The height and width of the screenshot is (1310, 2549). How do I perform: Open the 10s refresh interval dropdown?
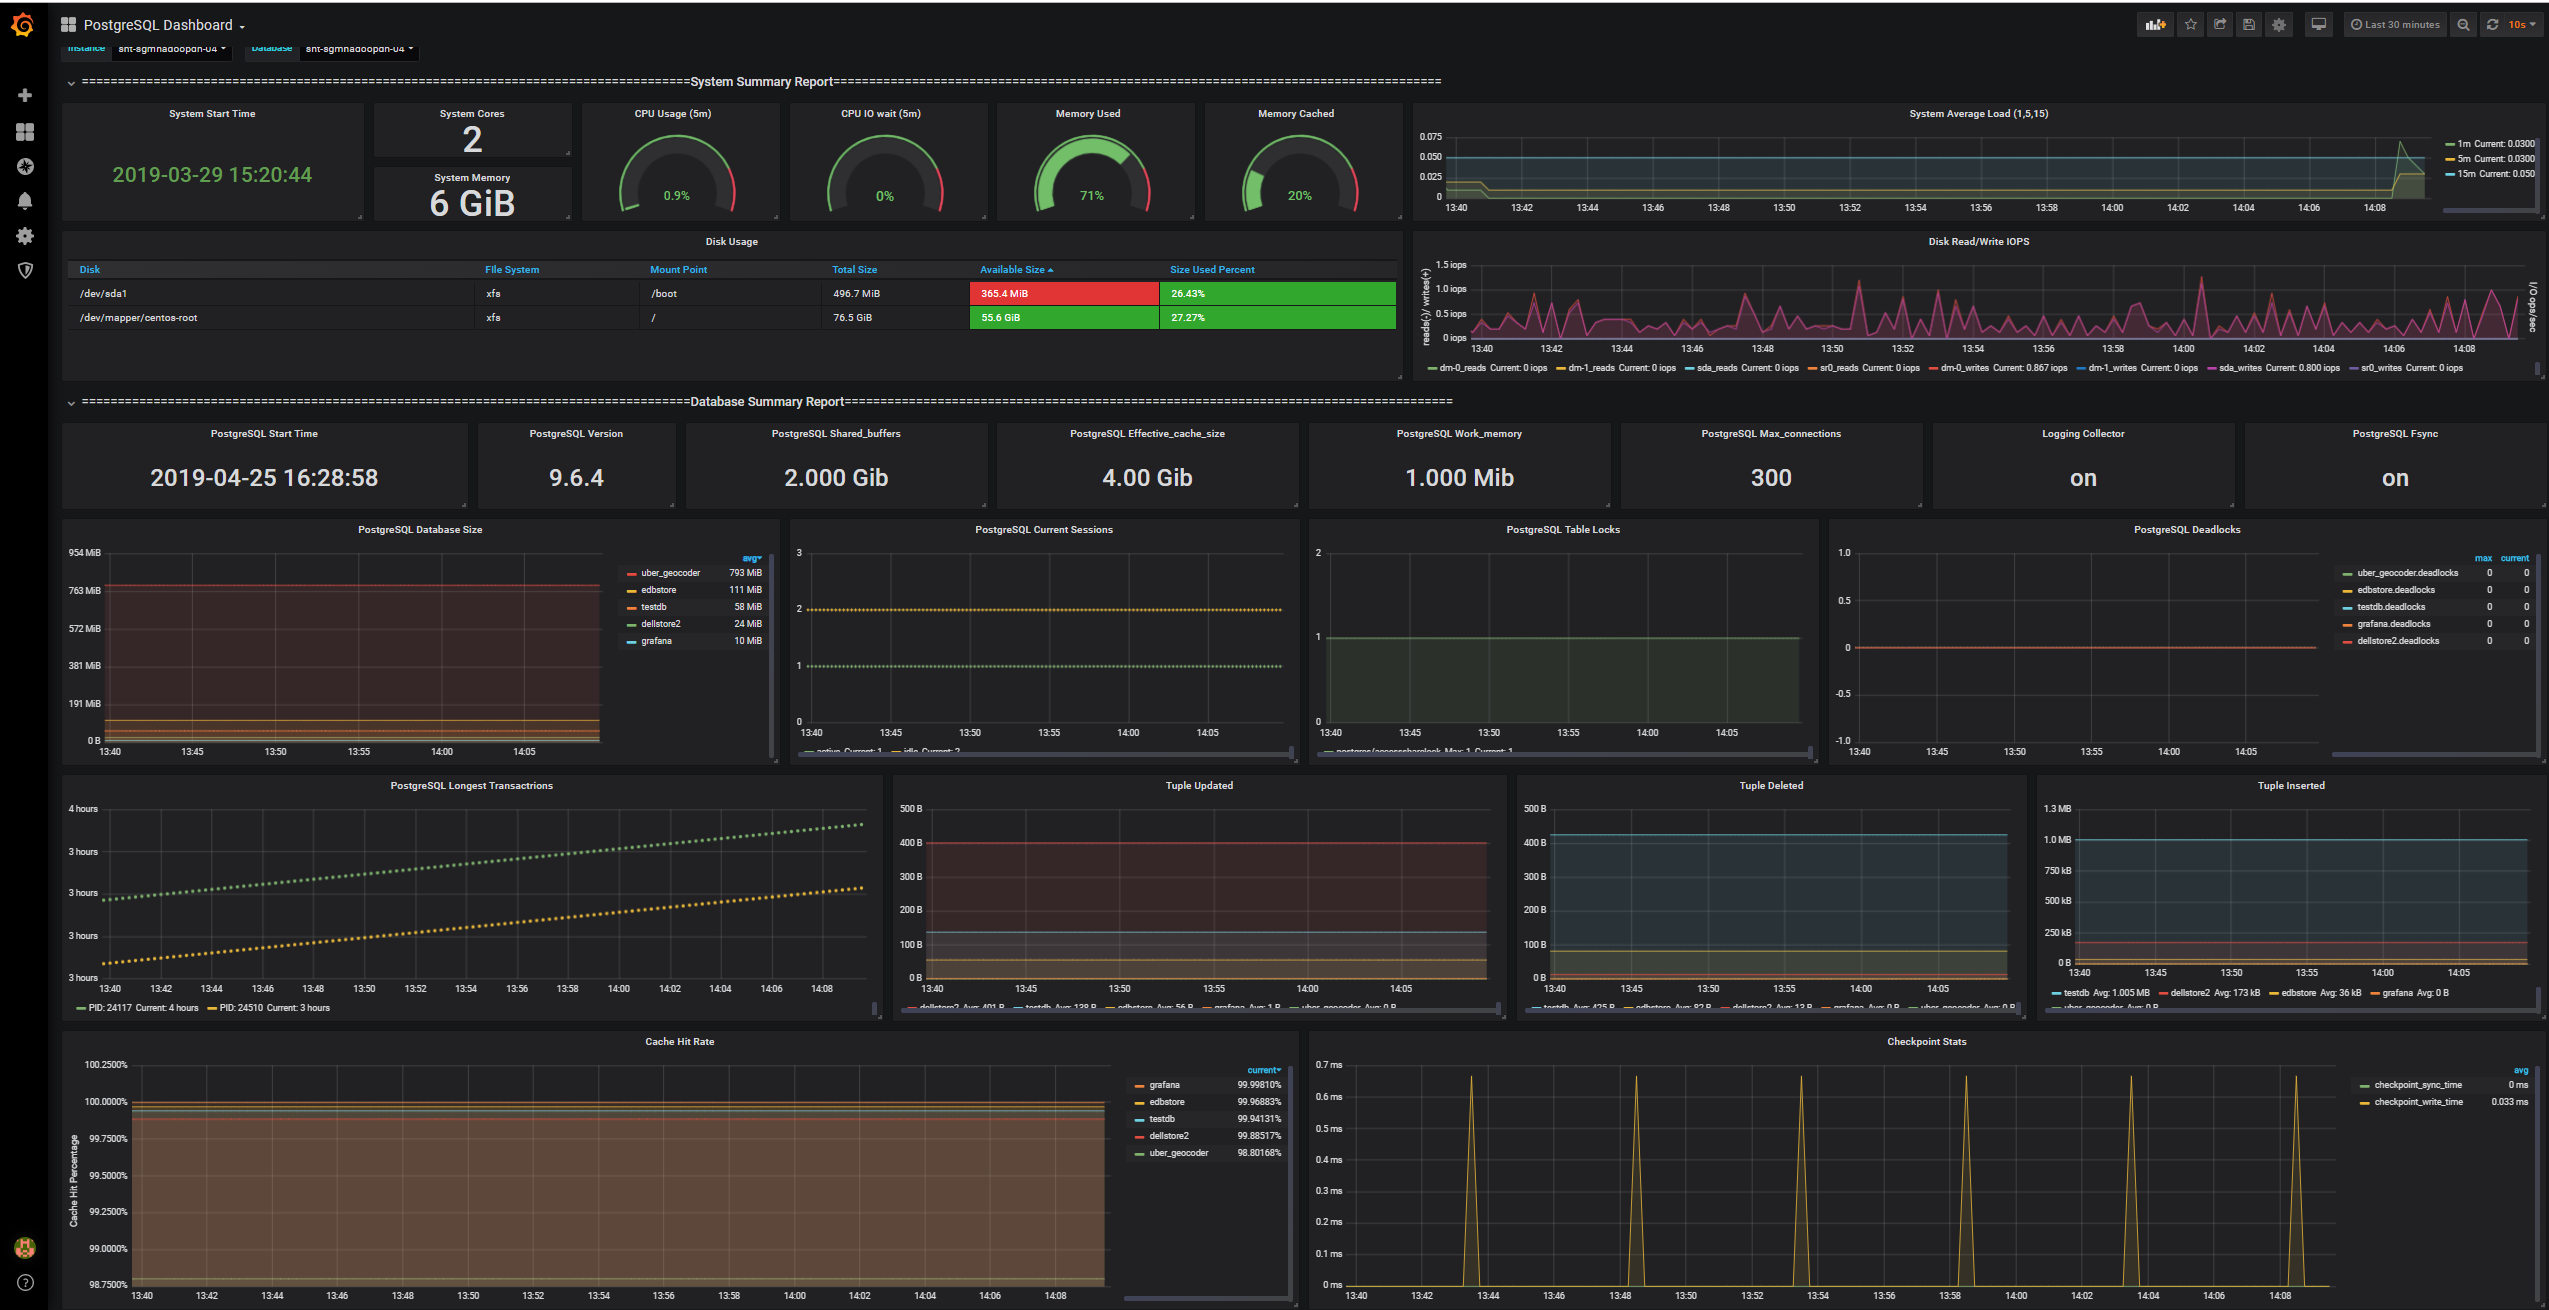[x=2522, y=25]
